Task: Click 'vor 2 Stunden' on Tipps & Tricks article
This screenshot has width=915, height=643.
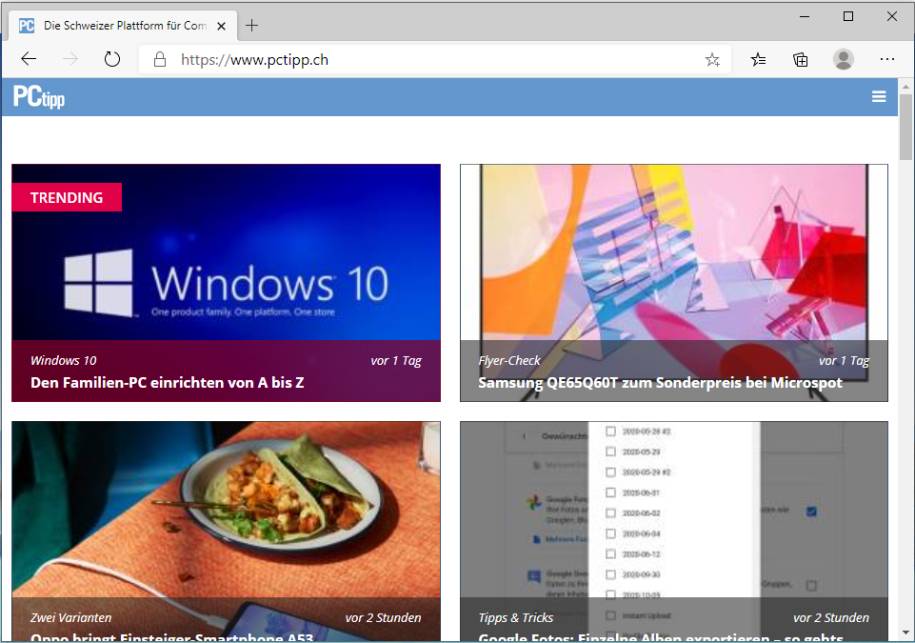Action: [831, 617]
